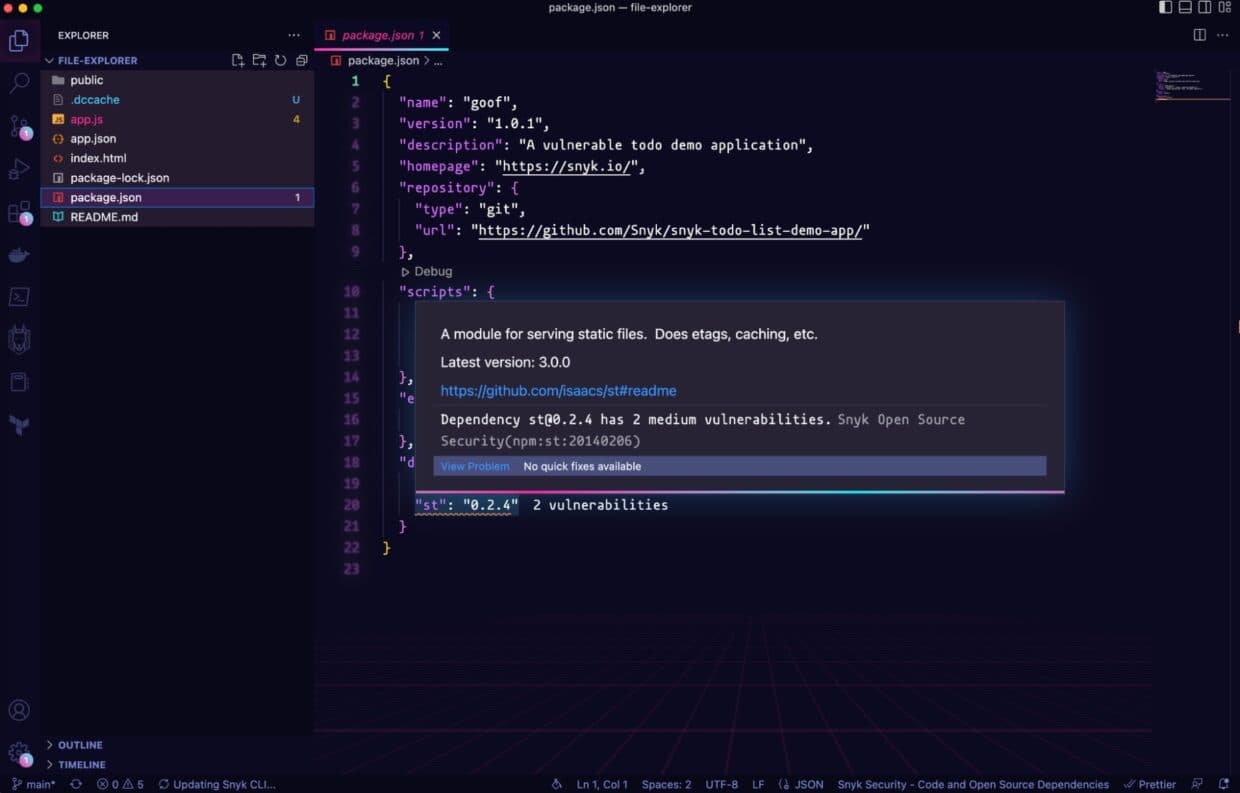
Task: Open the editor actions overflow menu
Action: tap(1222, 33)
